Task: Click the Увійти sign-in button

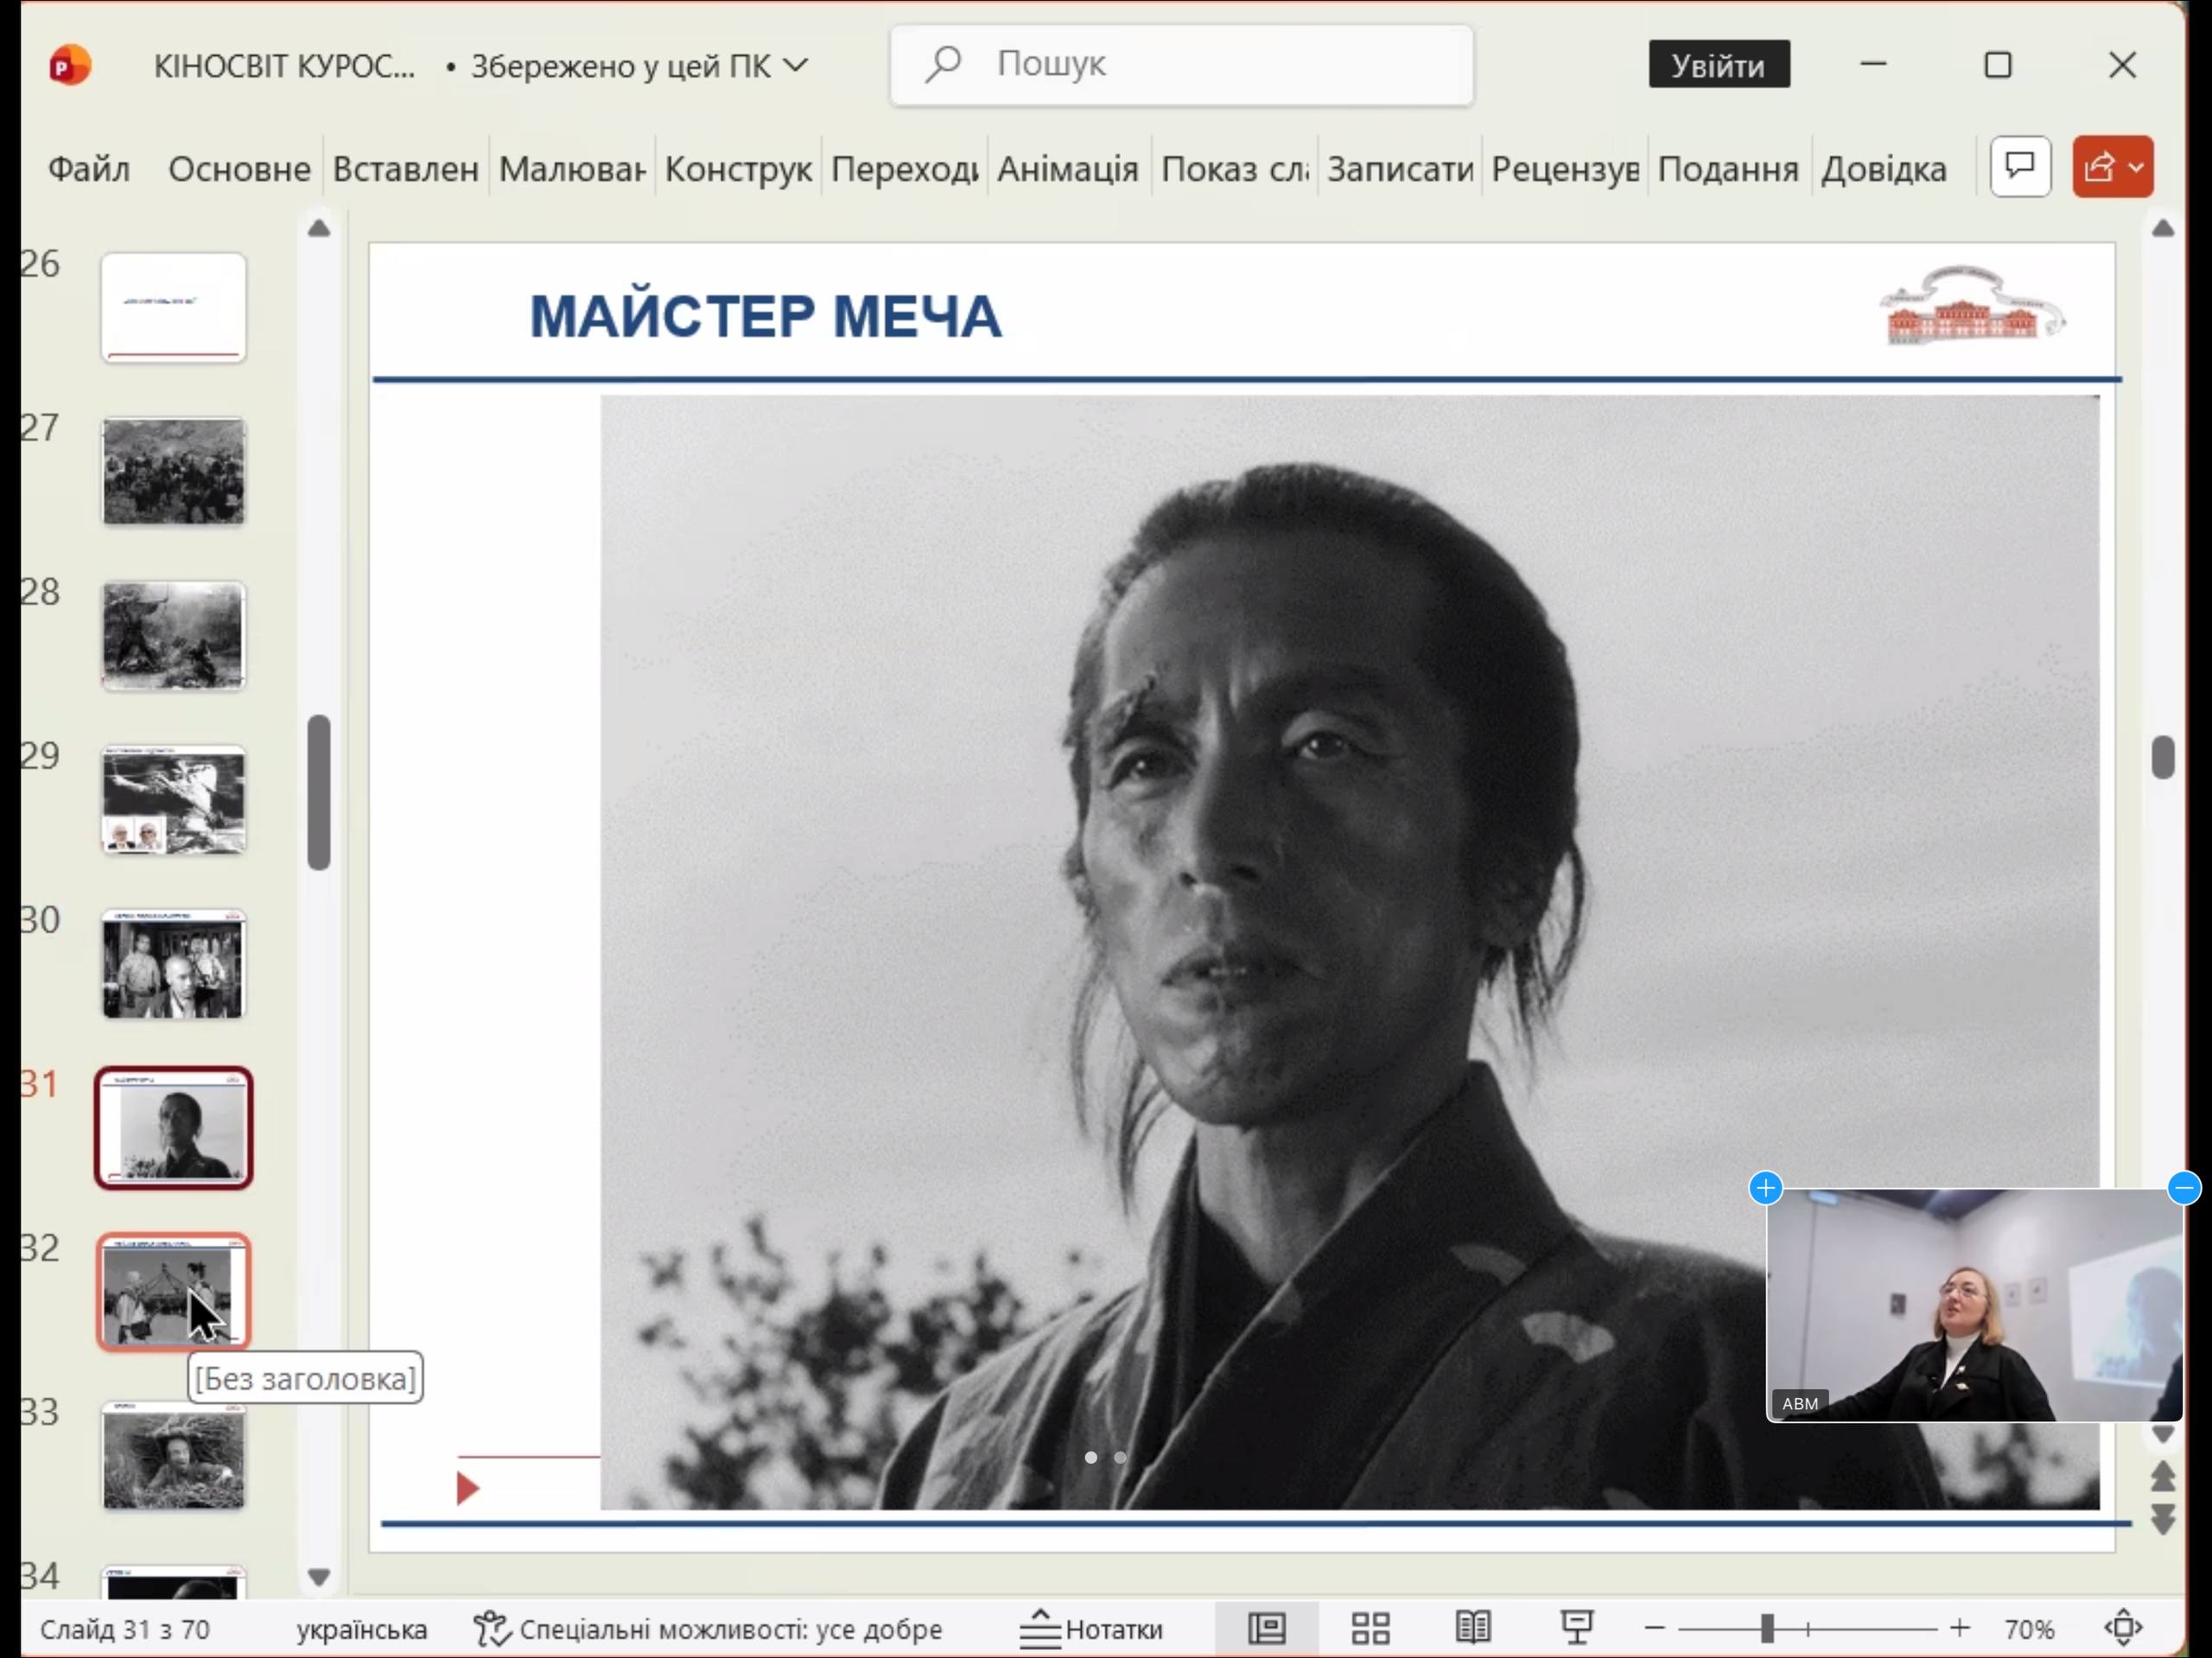Action: point(1718,66)
